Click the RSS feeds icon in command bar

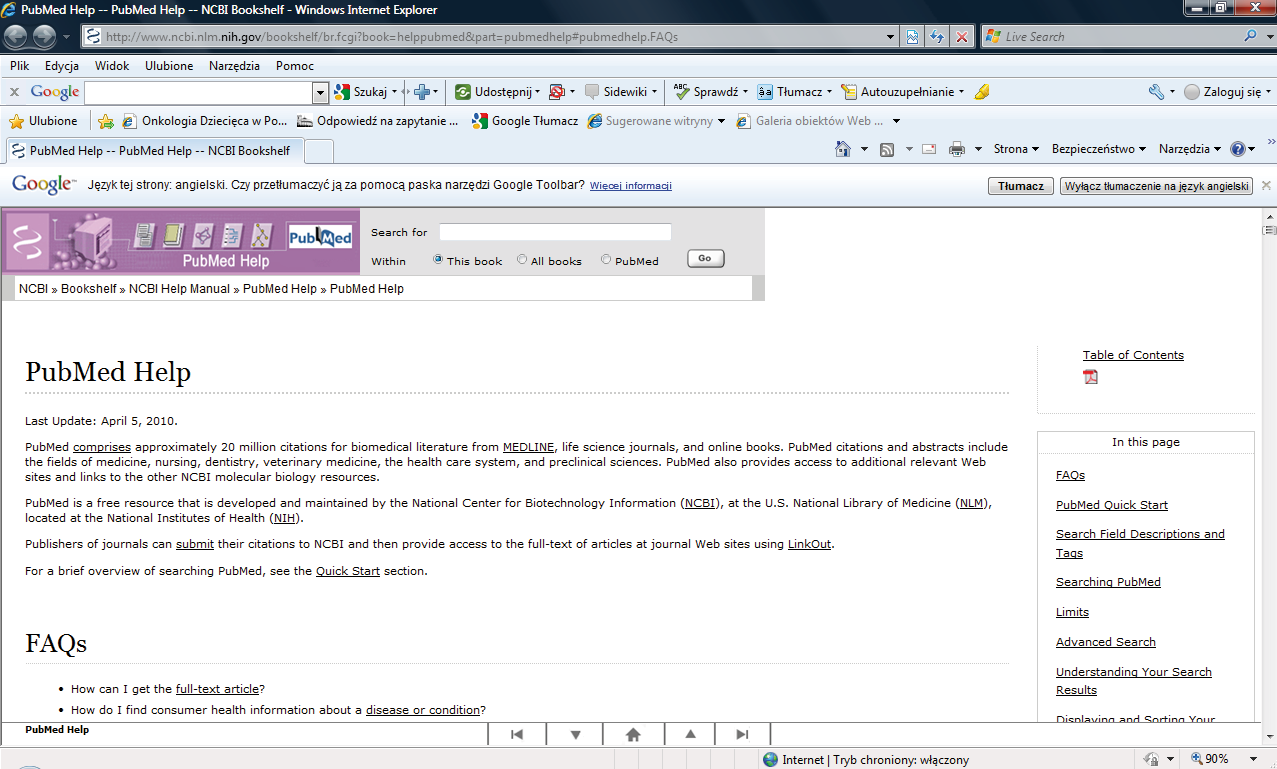click(x=887, y=149)
